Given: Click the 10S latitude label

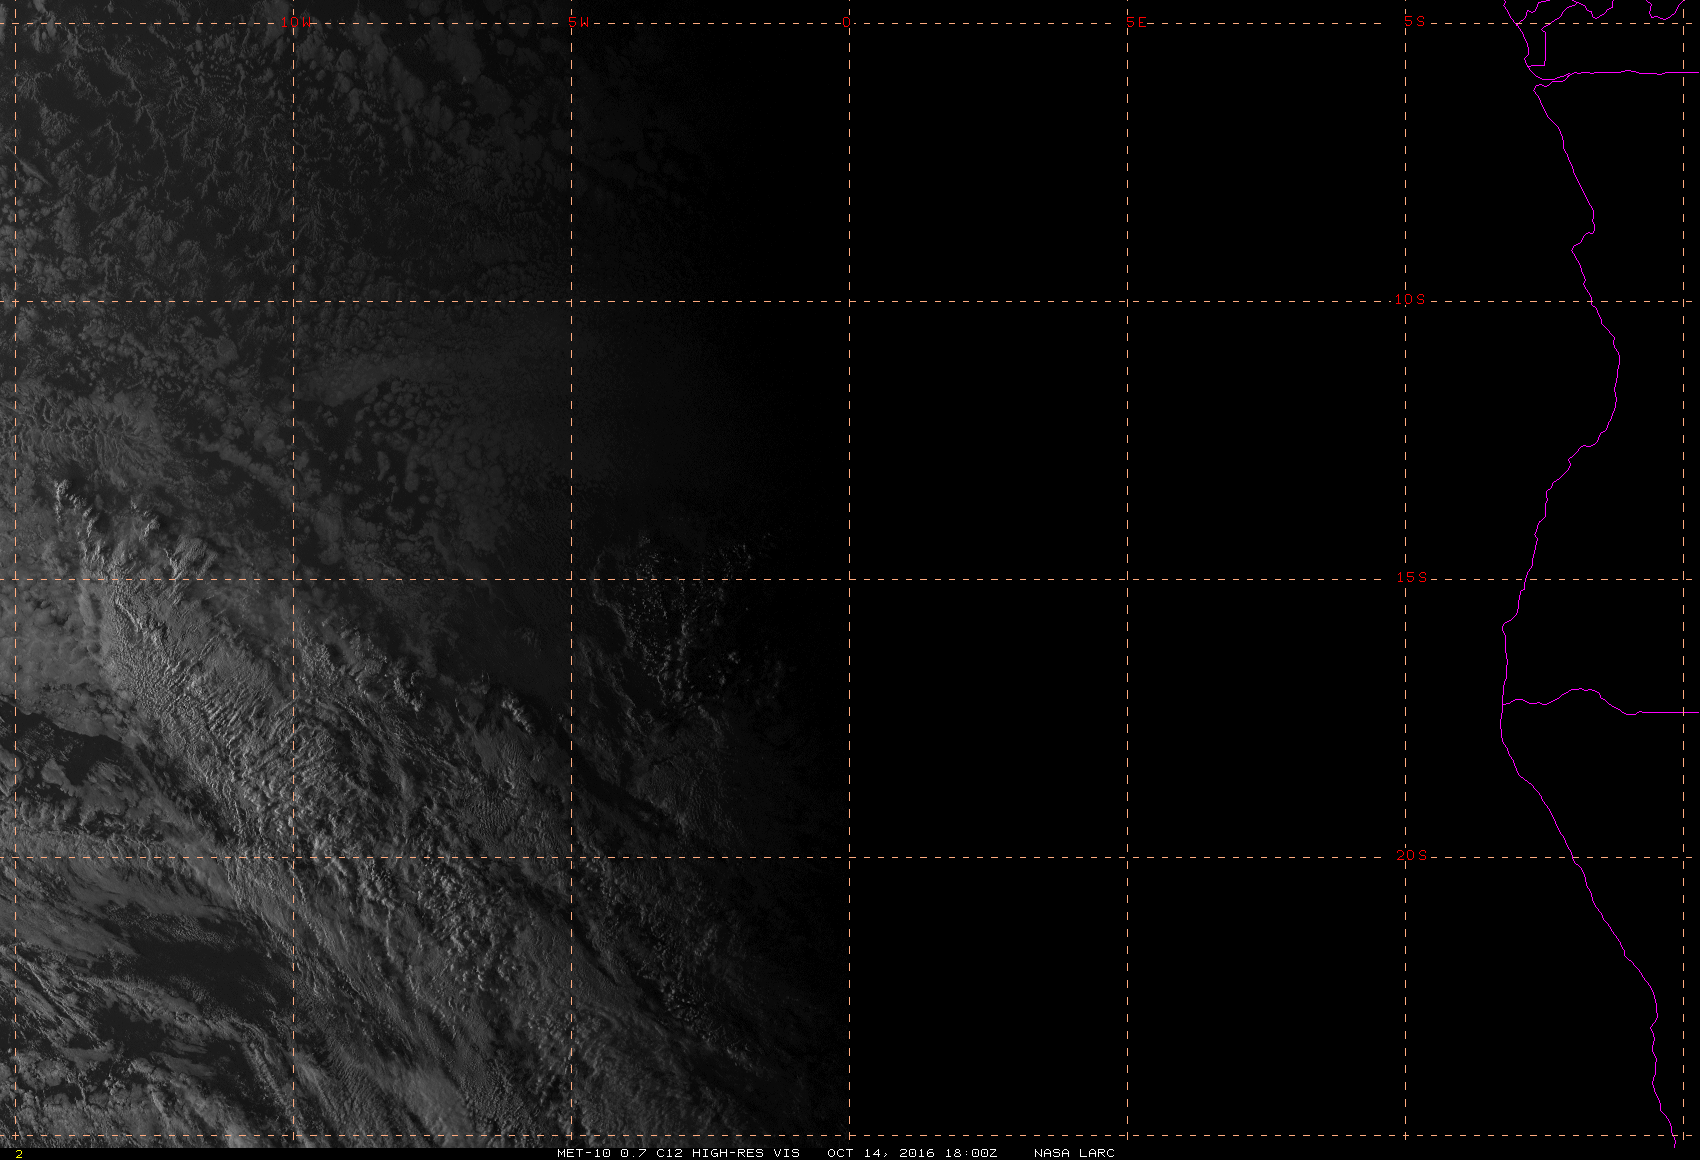Looking at the screenshot, I should (x=1410, y=299).
